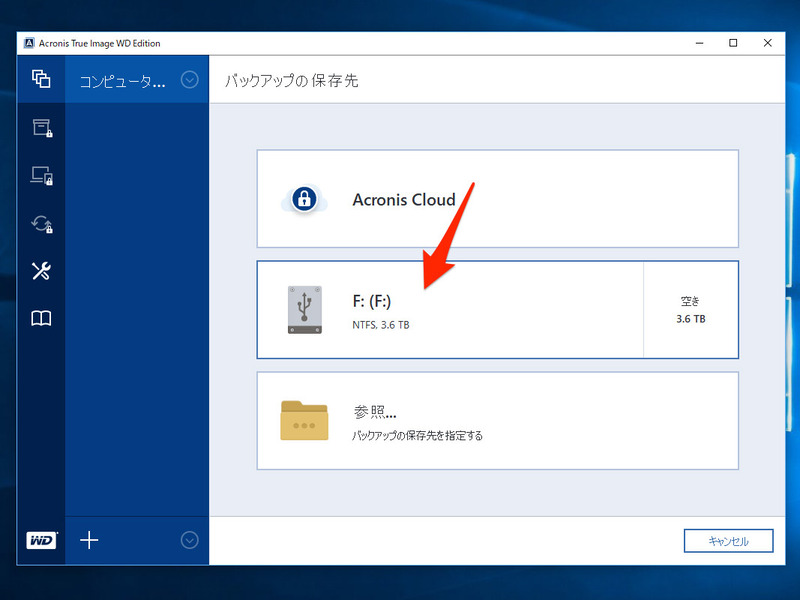Choose Acronis Cloud as backup destination
Image resolution: width=800 pixels, height=600 pixels.
[x=497, y=198]
